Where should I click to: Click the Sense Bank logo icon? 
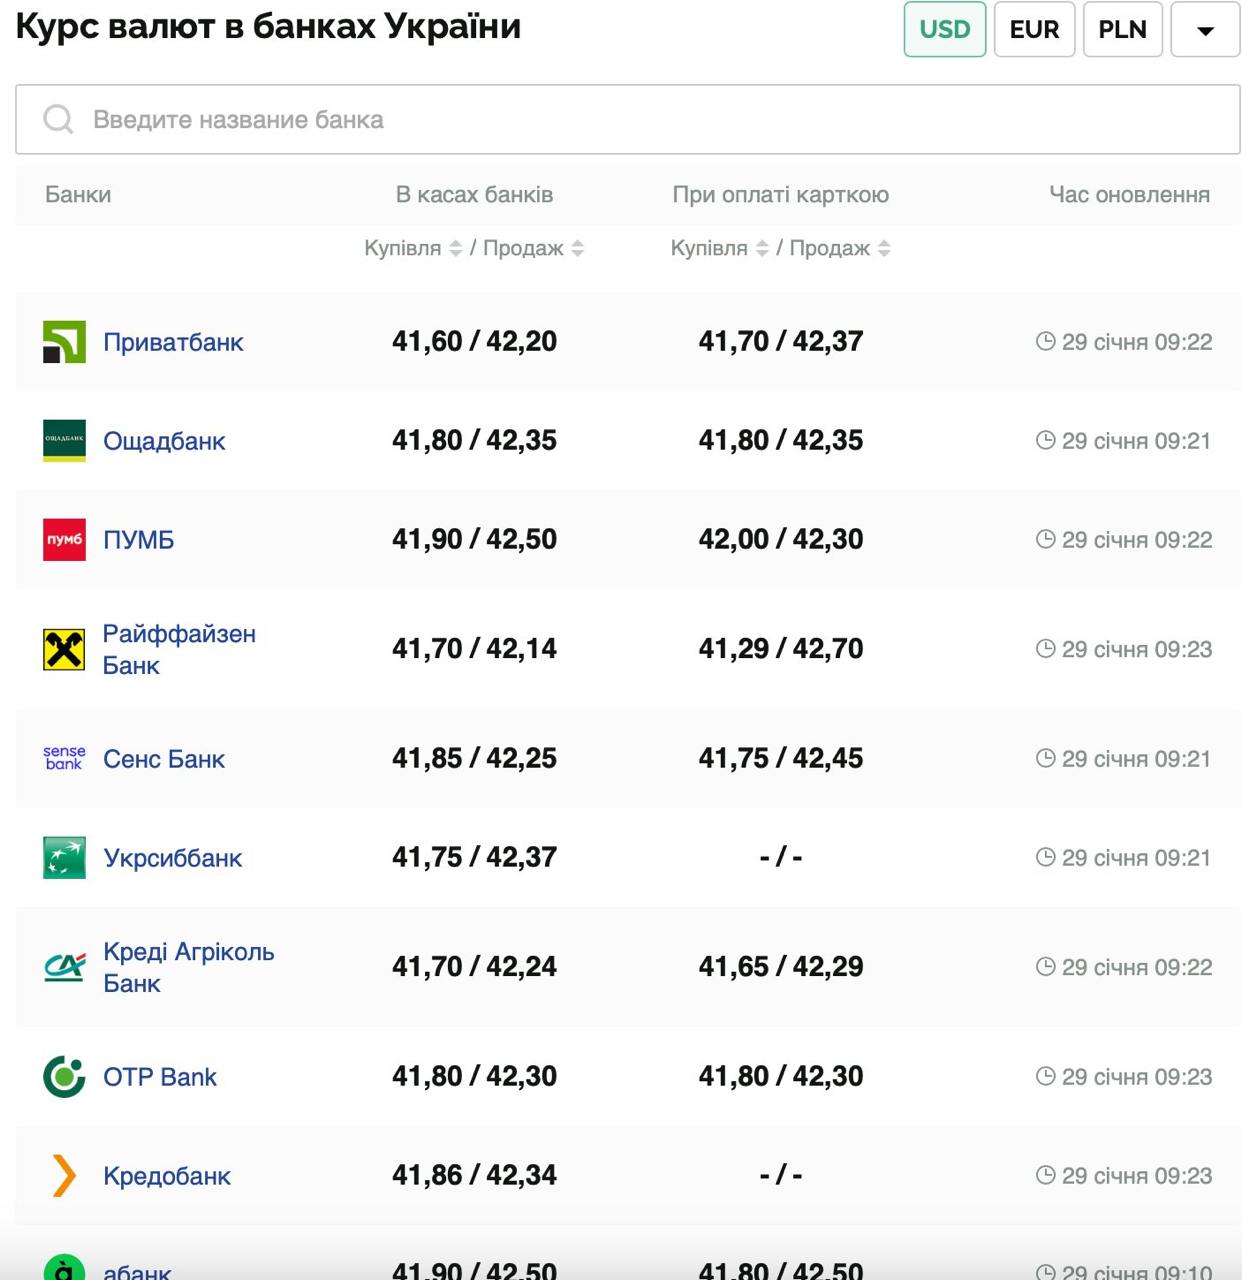(64, 758)
